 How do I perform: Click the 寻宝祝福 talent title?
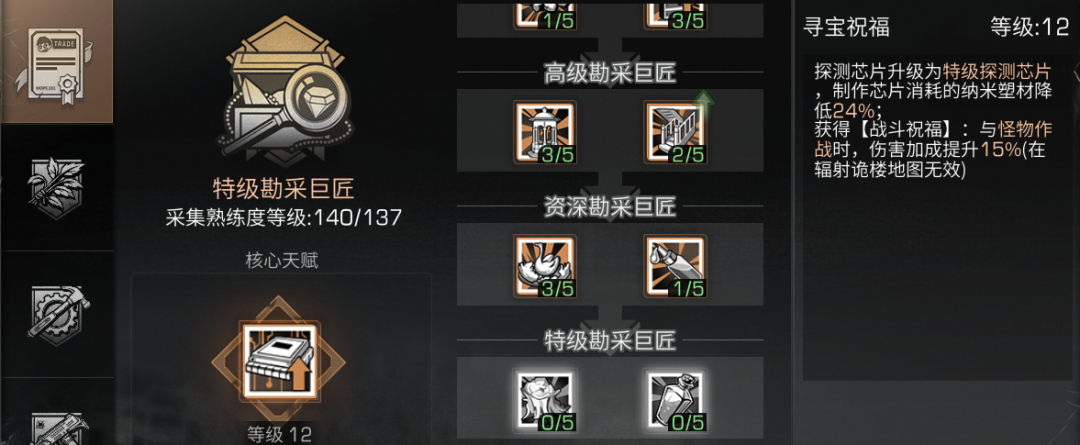[847, 27]
